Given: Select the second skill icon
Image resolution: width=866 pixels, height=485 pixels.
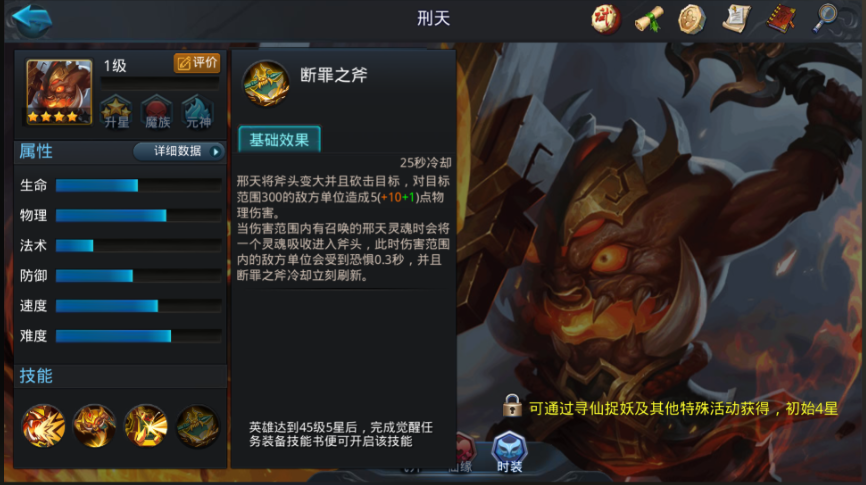Looking at the screenshot, I should pos(94,426).
